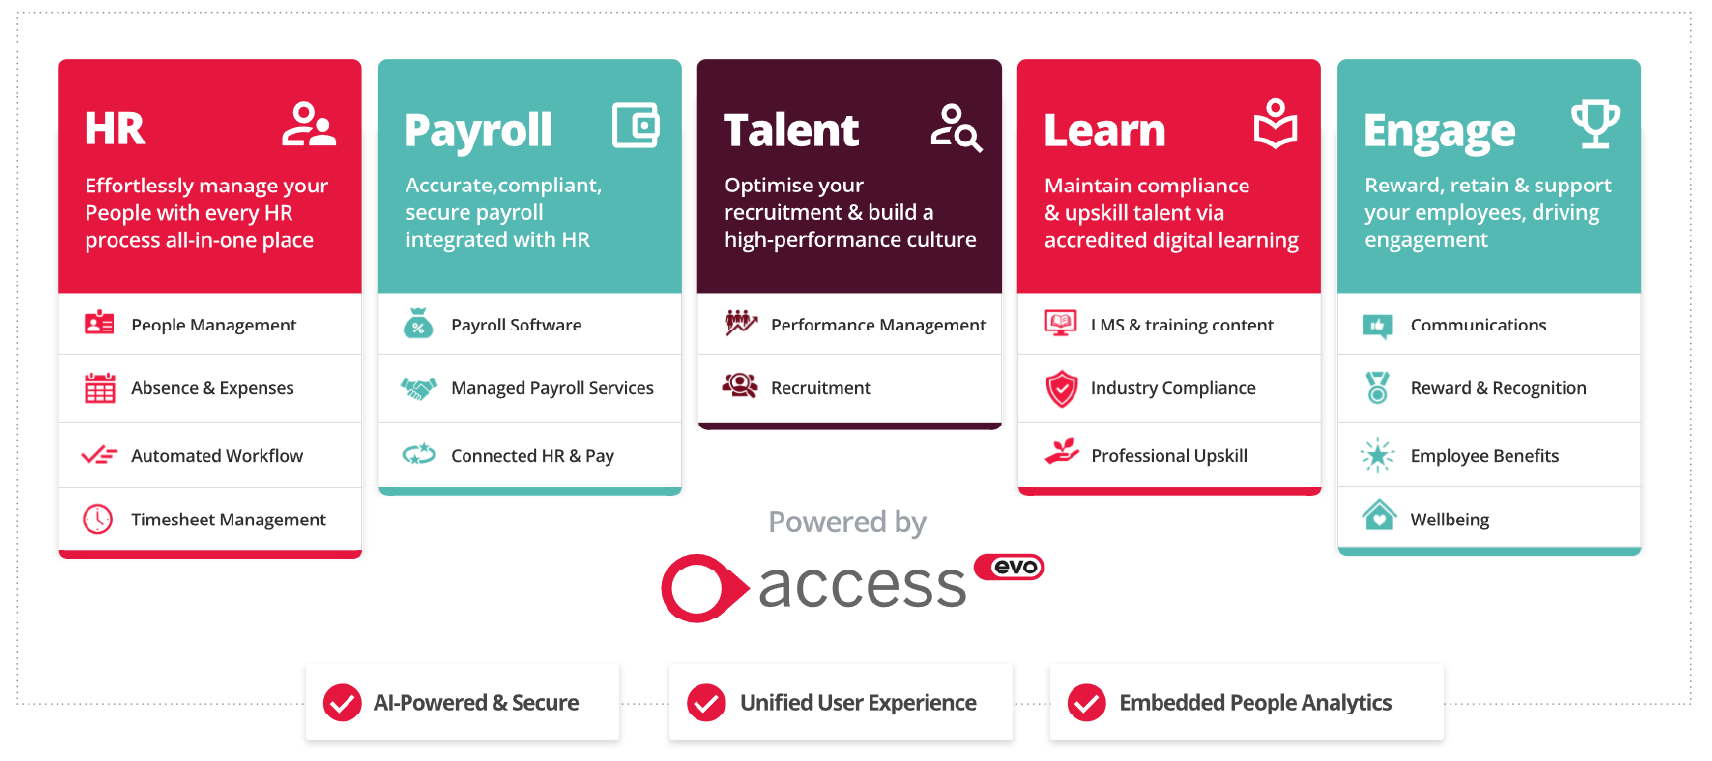
Task: Open Employee Benefits under Engage
Action: click(x=1489, y=456)
